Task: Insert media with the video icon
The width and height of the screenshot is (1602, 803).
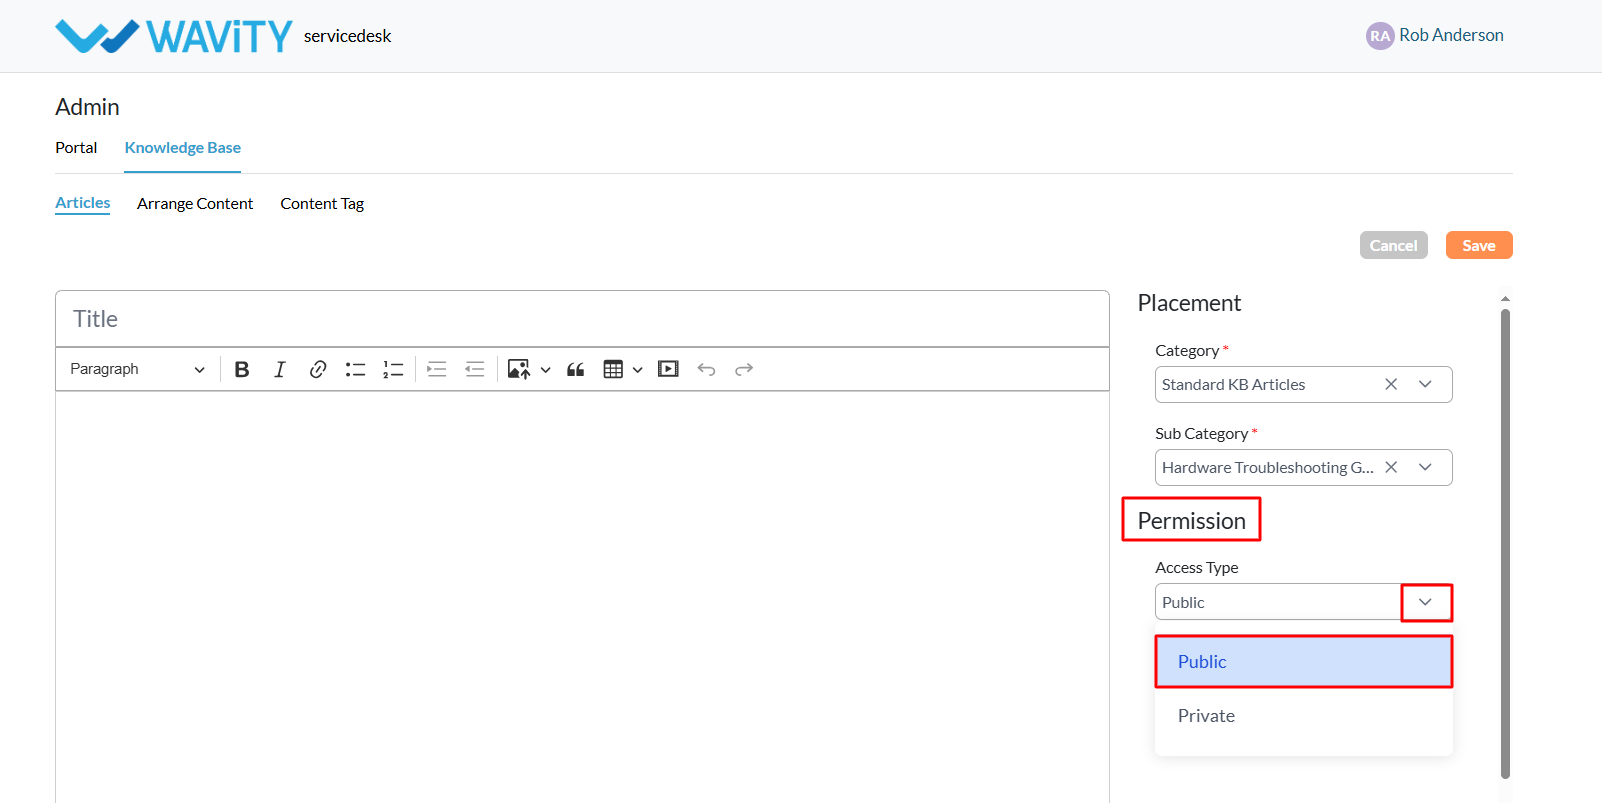Action: 668,369
